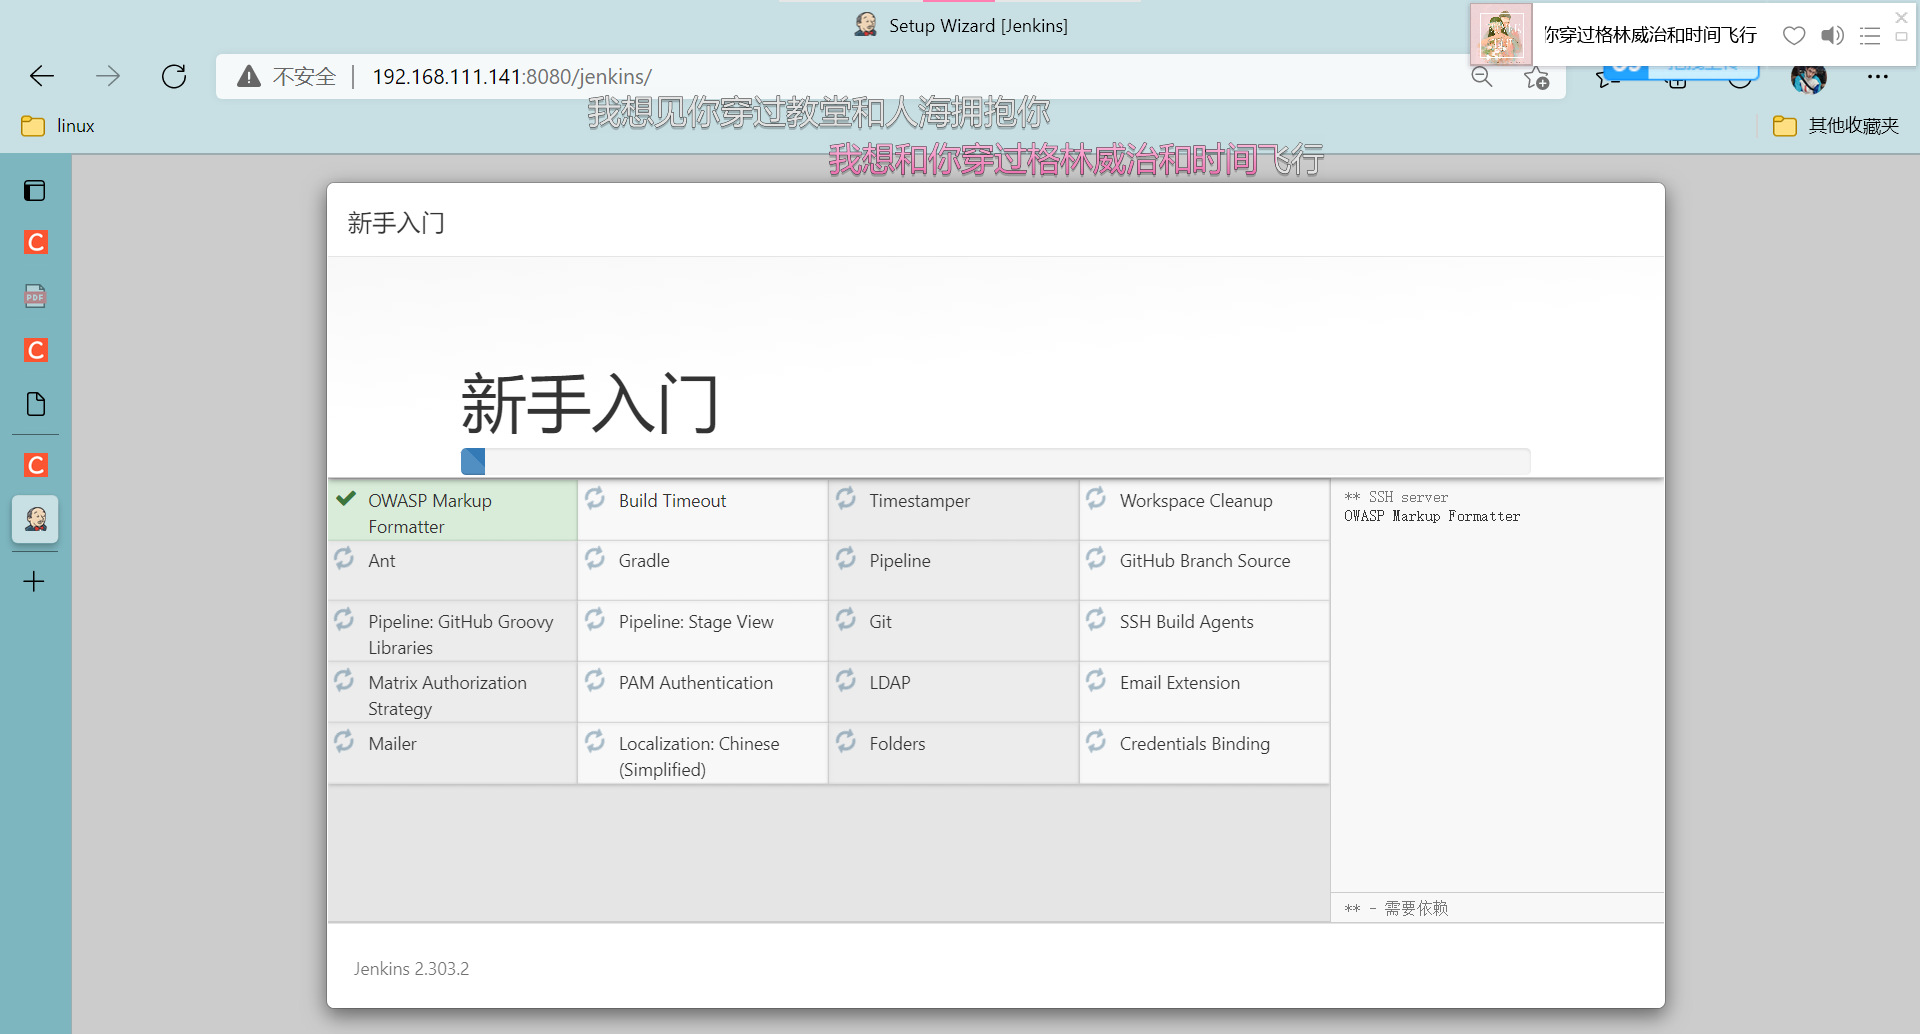This screenshot has height=1034, width=1920.
Task: Add this page to favorites star
Action: (x=1537, y=78)
